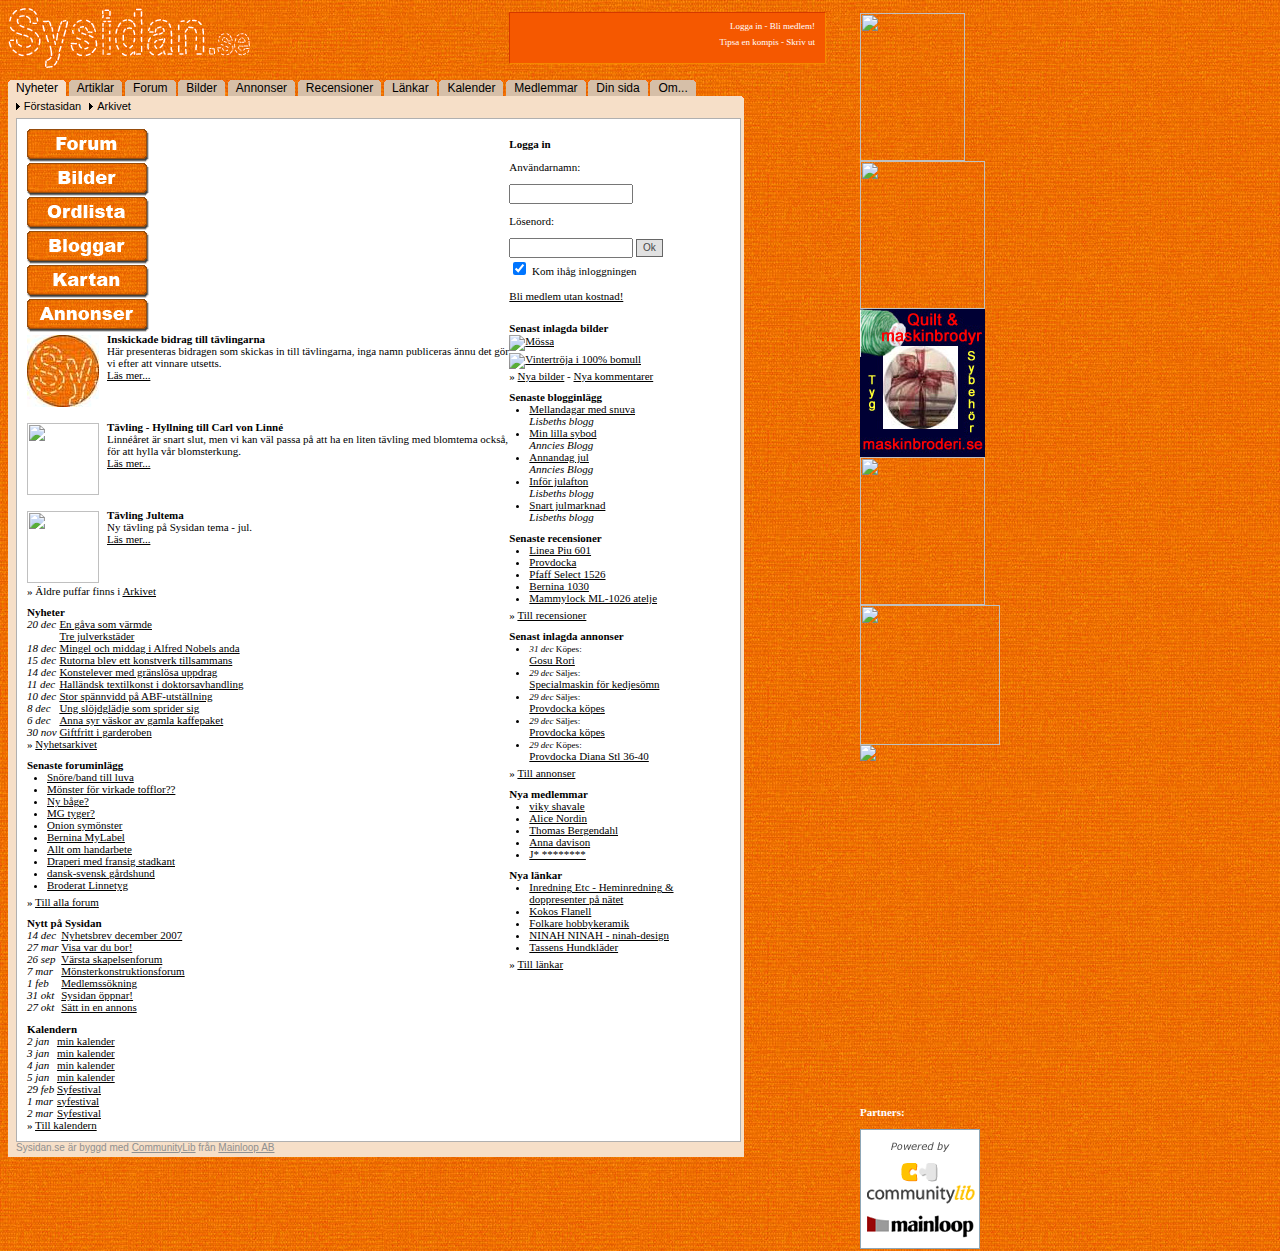Open the Till alla forum link
This screenshot has height=1251, width=1280.
(x=67, y=903)
